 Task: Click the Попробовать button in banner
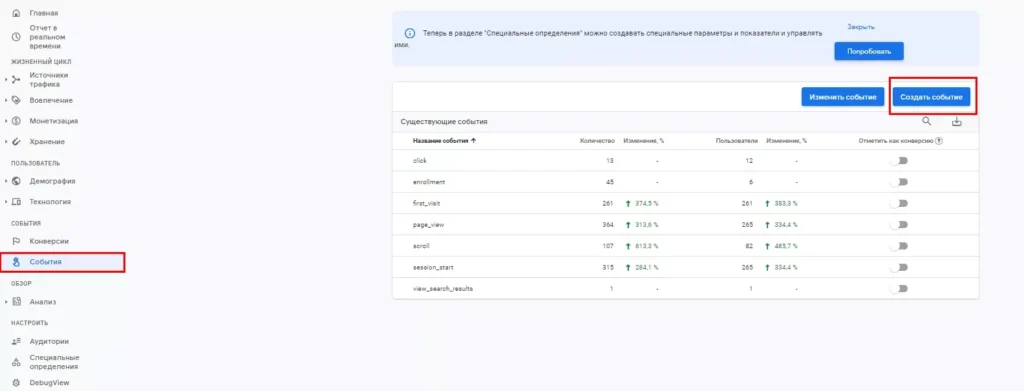869,52
